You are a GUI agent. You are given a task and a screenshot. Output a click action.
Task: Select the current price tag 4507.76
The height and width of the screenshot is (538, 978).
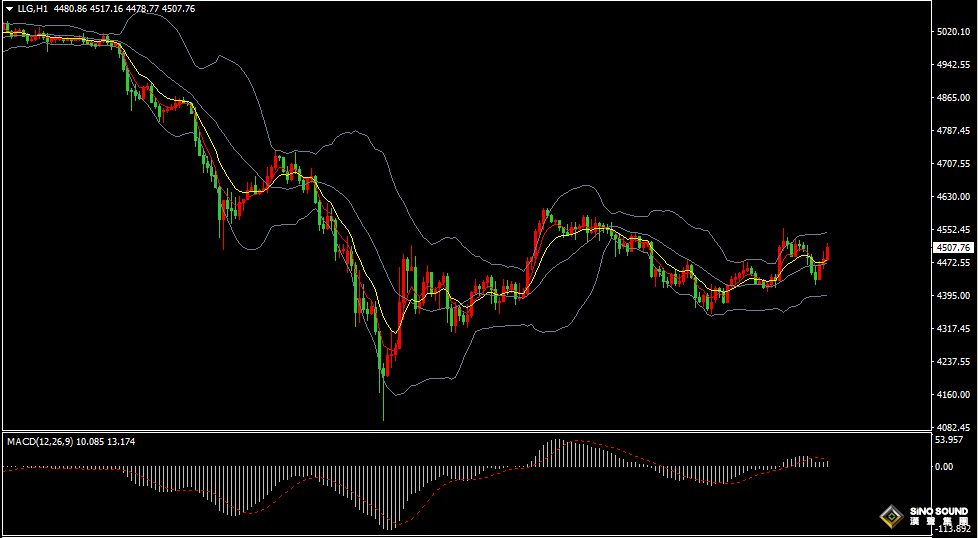(x=952, y=247)
